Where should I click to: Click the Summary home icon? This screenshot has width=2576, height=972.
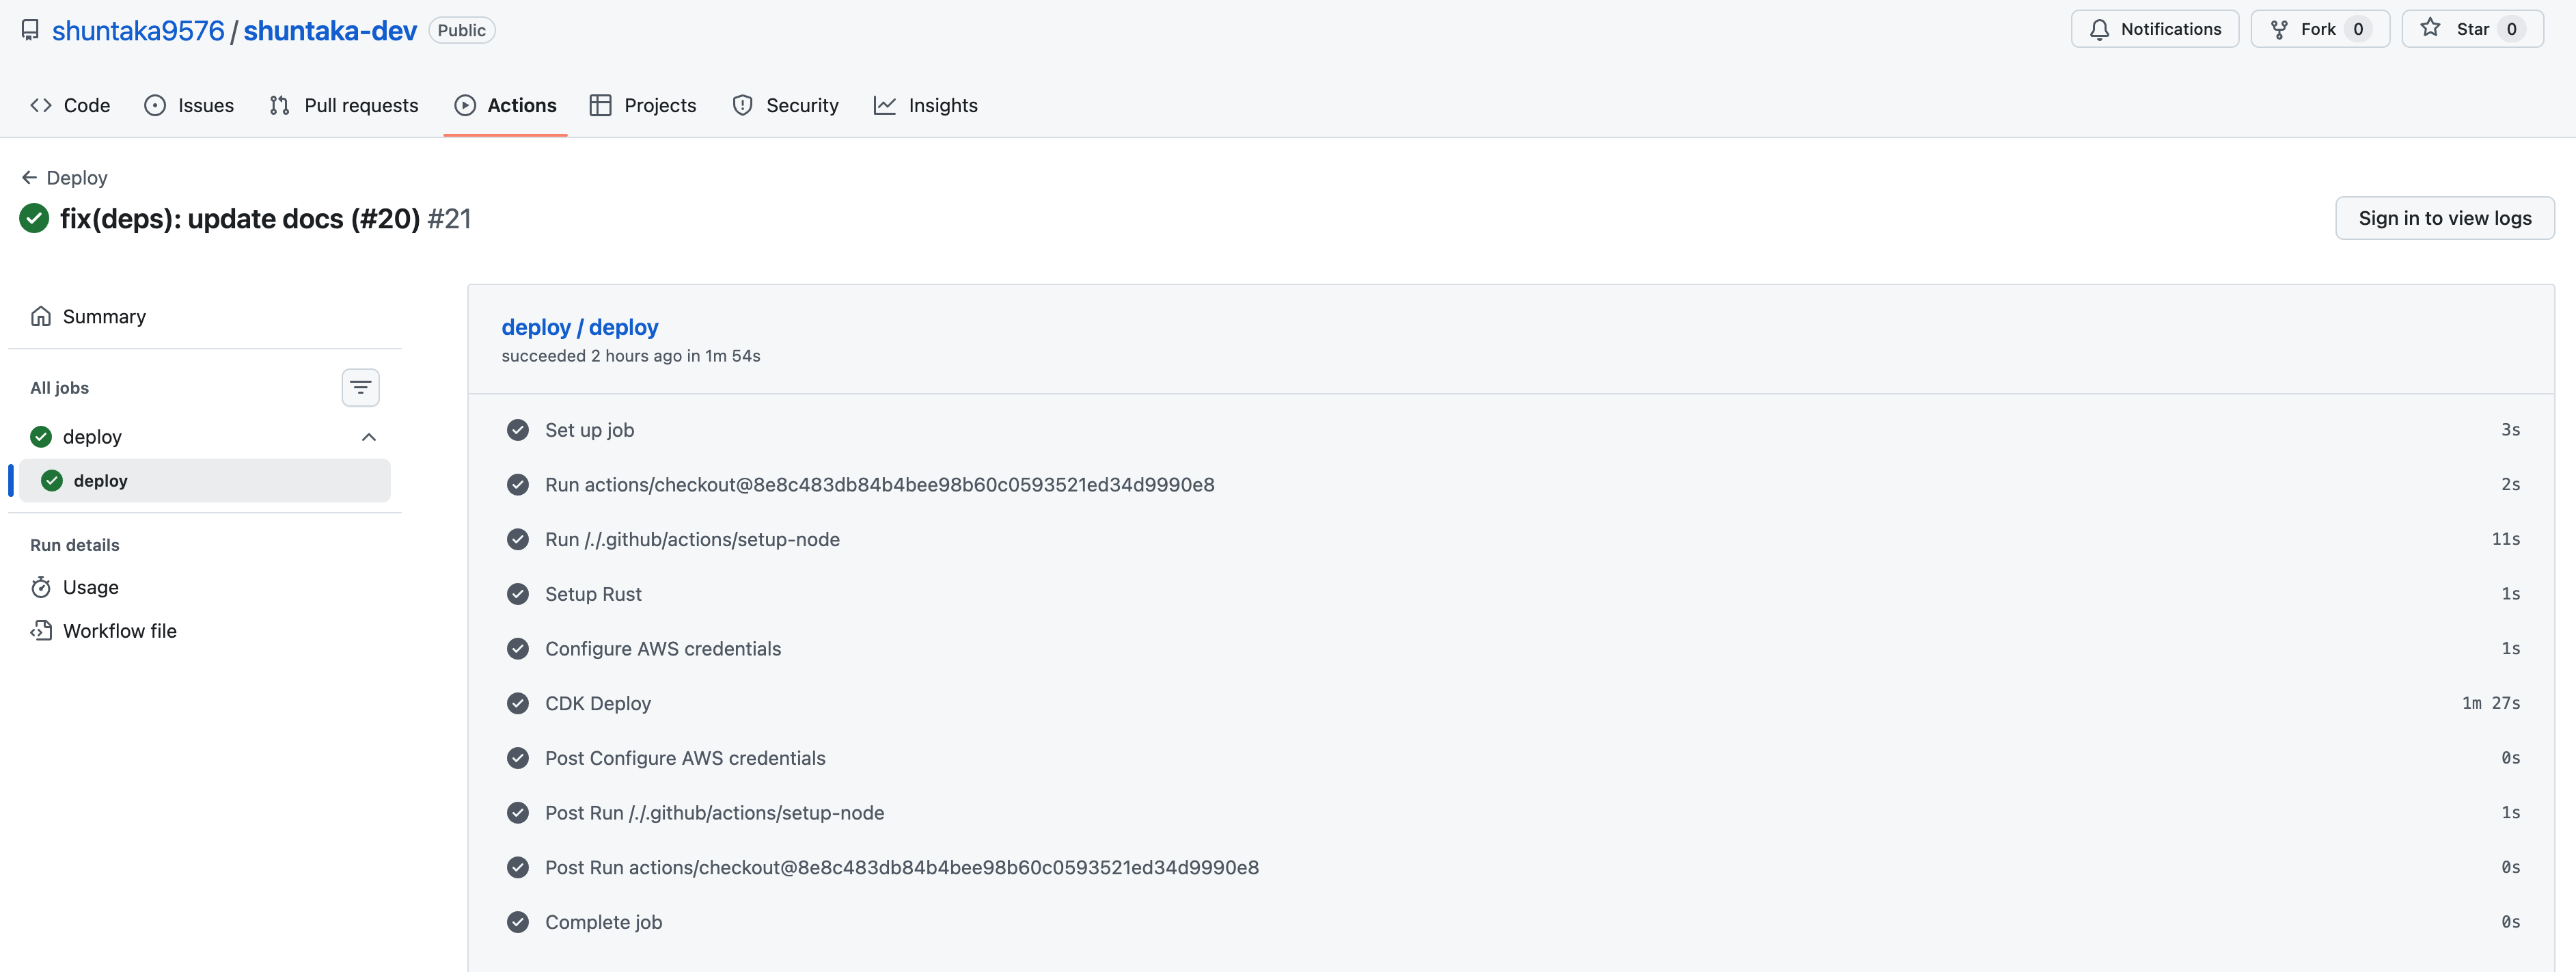click(41, 317)
